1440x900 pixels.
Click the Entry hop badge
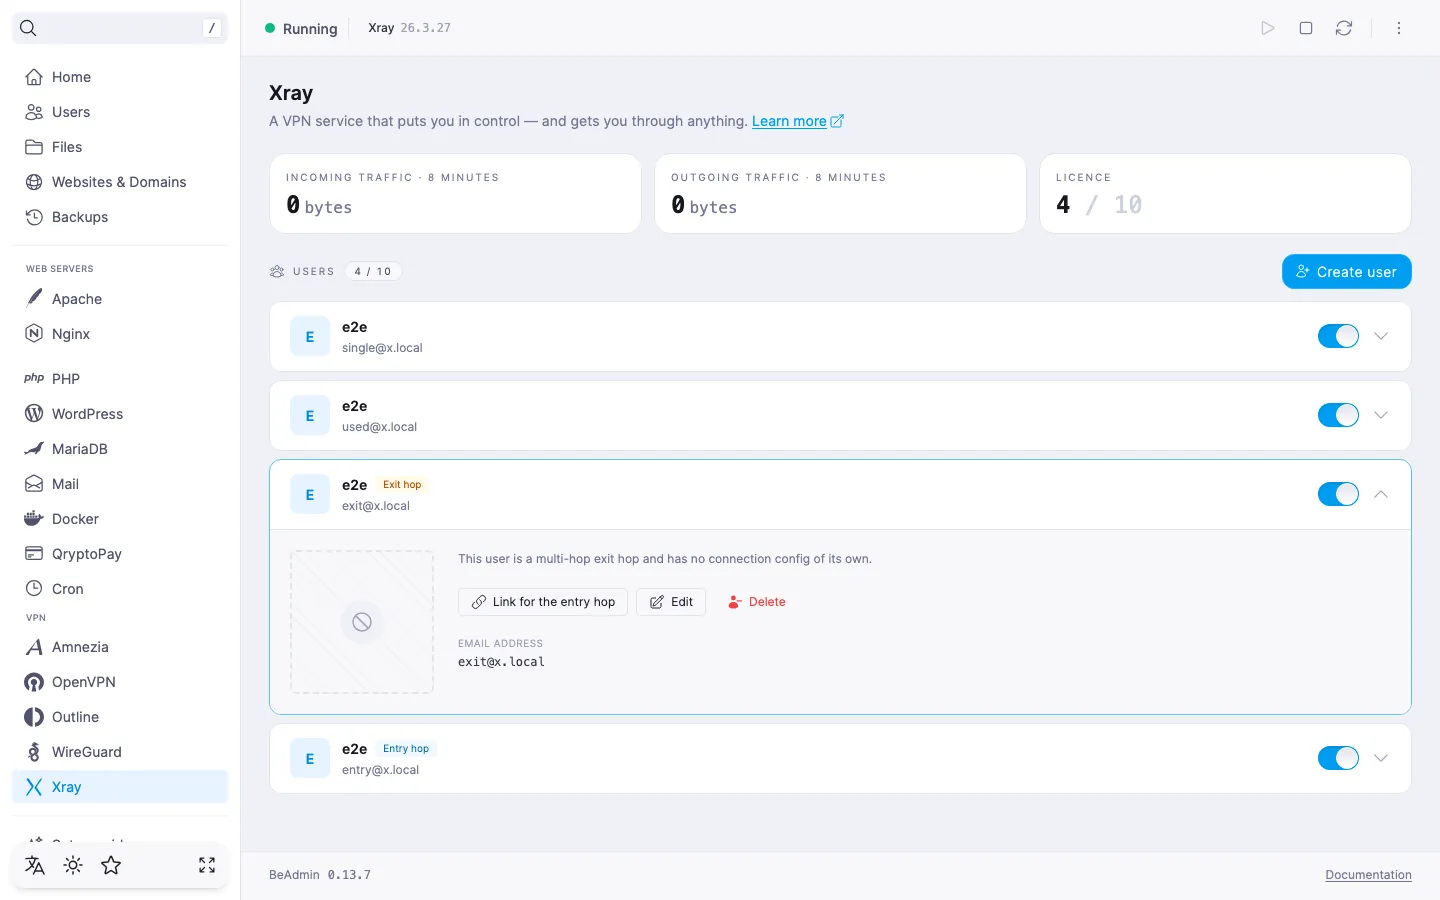(406, 749)
